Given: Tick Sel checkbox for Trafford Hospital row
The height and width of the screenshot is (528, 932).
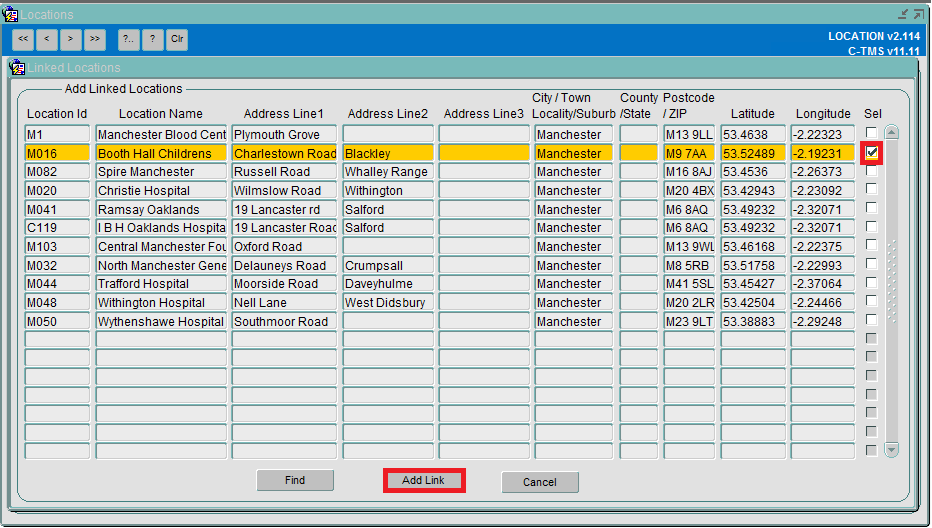Looking at the screenshot, I should [871, 283].
